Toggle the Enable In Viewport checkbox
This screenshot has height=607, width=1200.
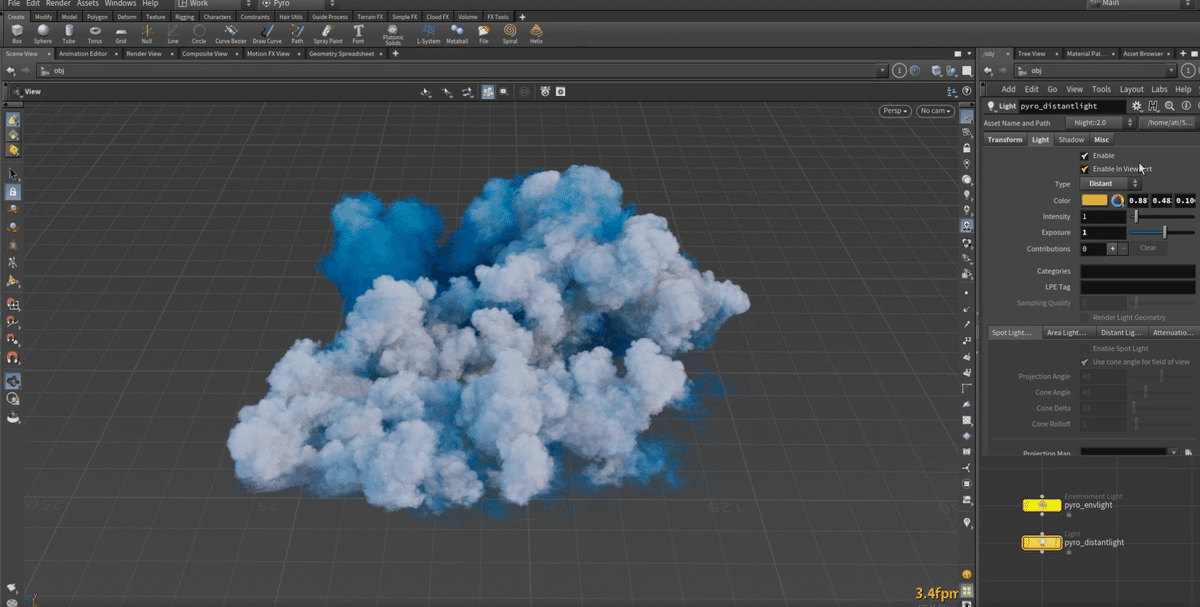pyautogui.click(x=1085, y=169)
